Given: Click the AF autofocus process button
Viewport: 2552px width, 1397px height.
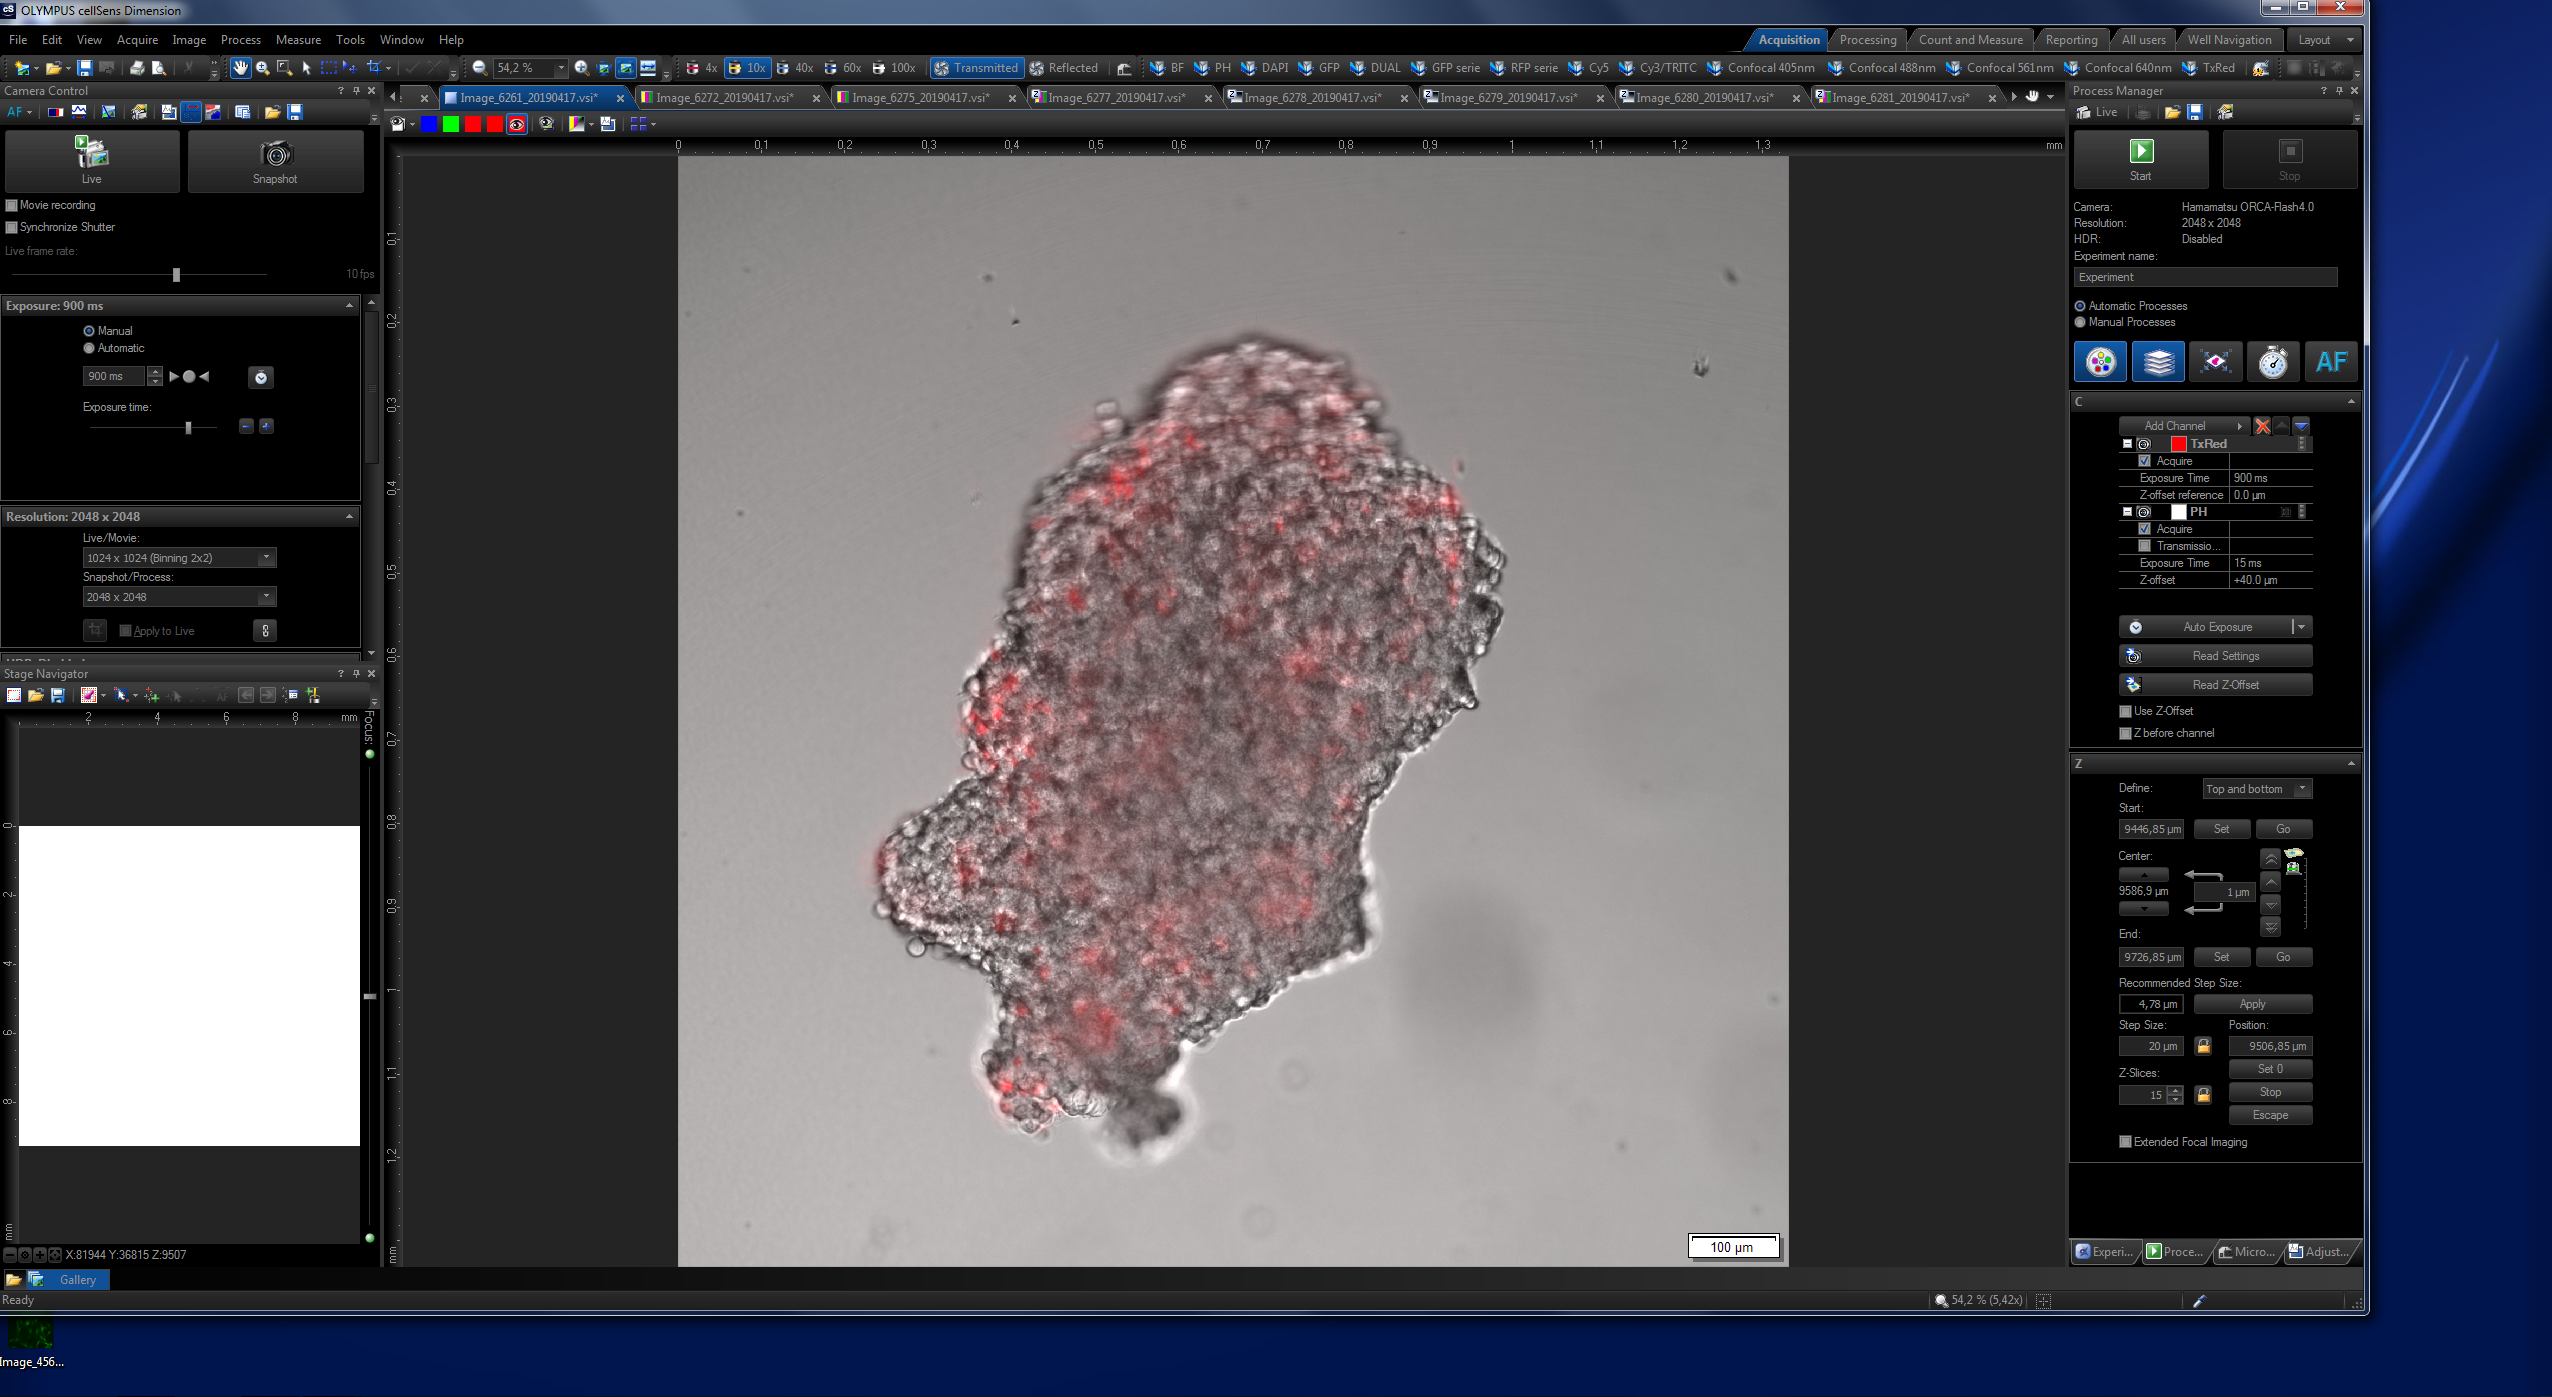Looking at the screenshot, I should point(2331,362).
